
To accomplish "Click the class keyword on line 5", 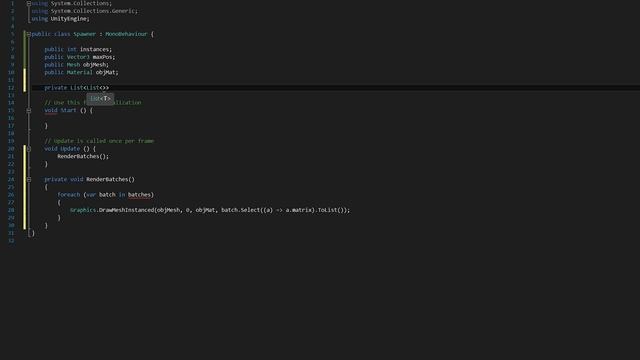I will click(62, 34).
